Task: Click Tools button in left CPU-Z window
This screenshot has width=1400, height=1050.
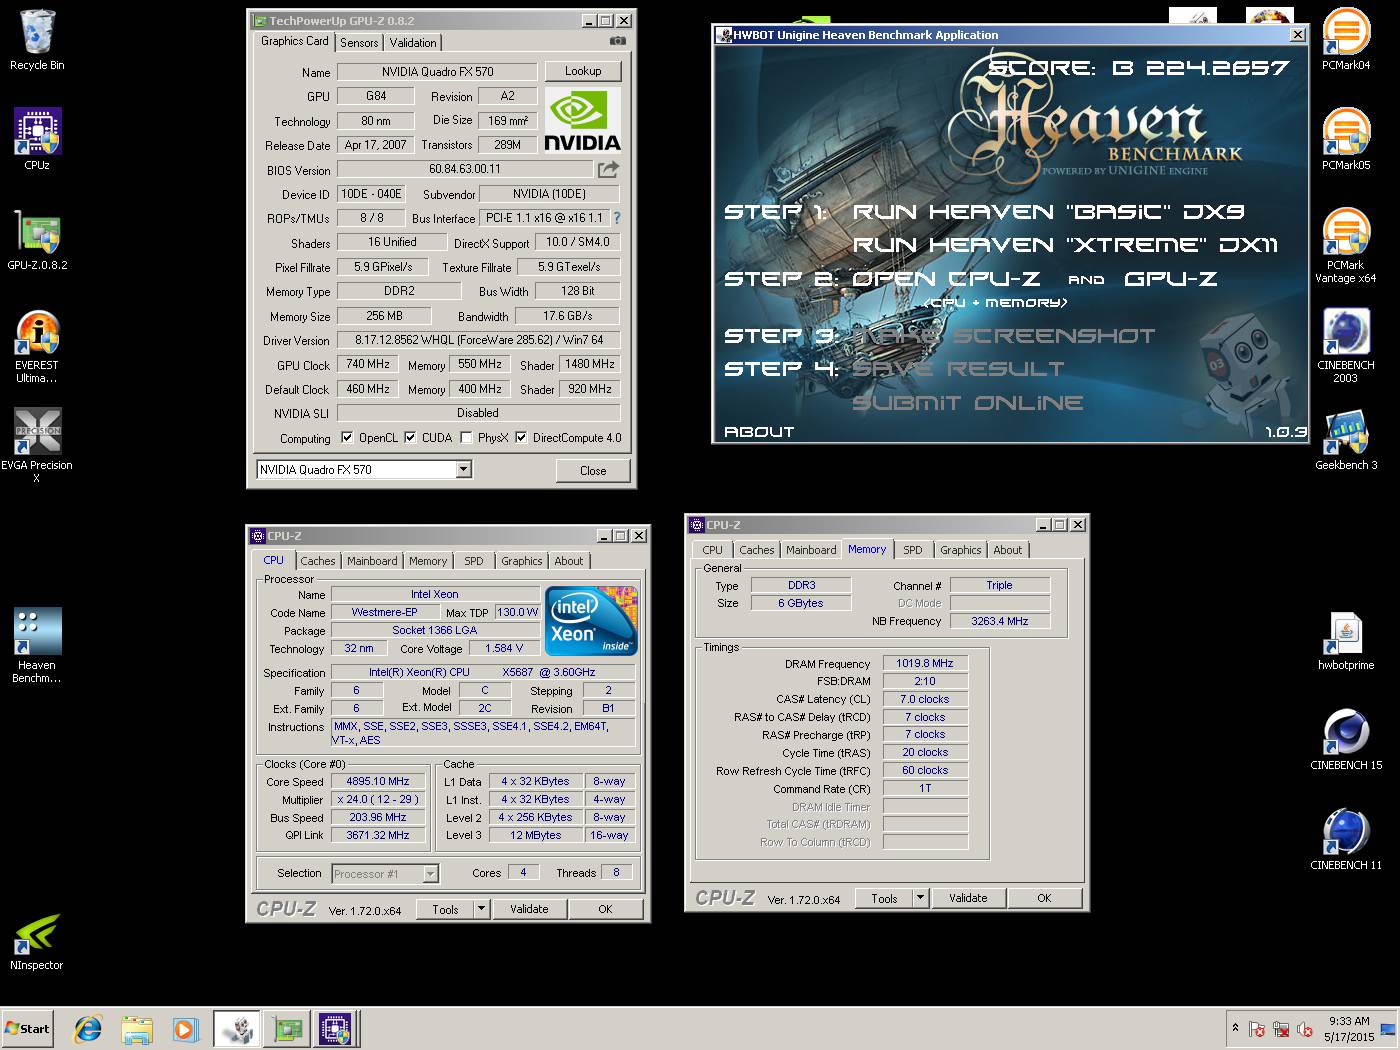Action: (446, 909)
